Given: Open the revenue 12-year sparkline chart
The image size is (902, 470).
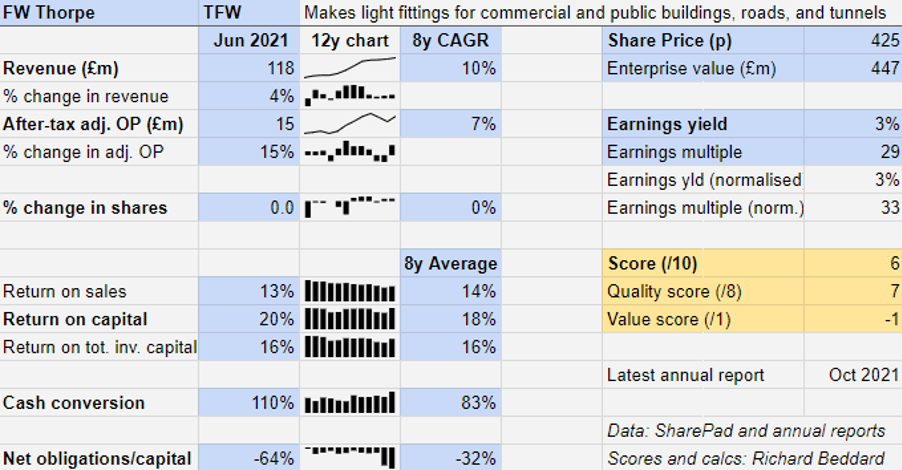Looking at the screenshot, I should click(350, 68).
